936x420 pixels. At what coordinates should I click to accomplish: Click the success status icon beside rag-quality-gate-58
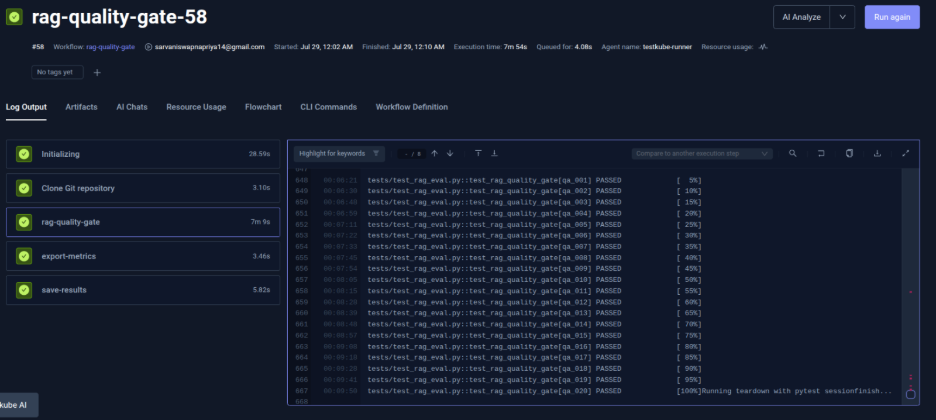[x=14, y=17]
